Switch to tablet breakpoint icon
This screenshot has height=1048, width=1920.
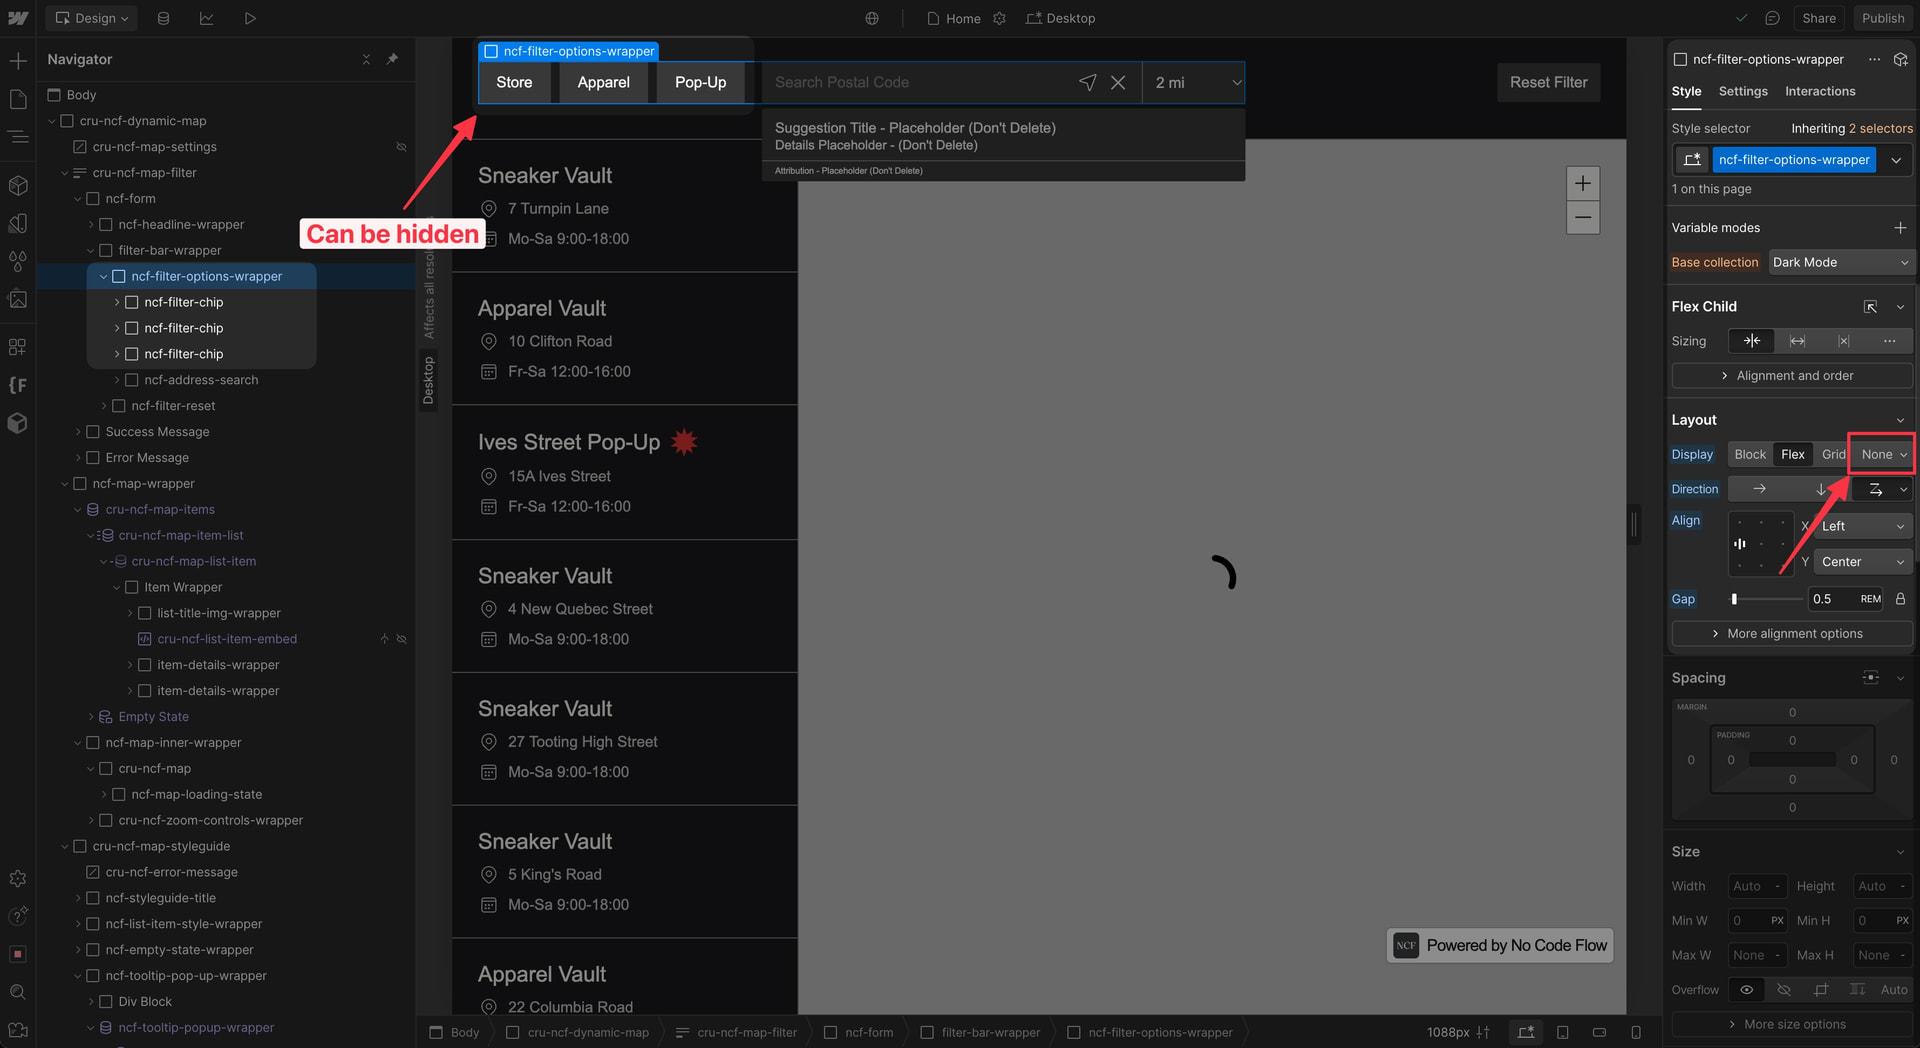[1563, 1032]
